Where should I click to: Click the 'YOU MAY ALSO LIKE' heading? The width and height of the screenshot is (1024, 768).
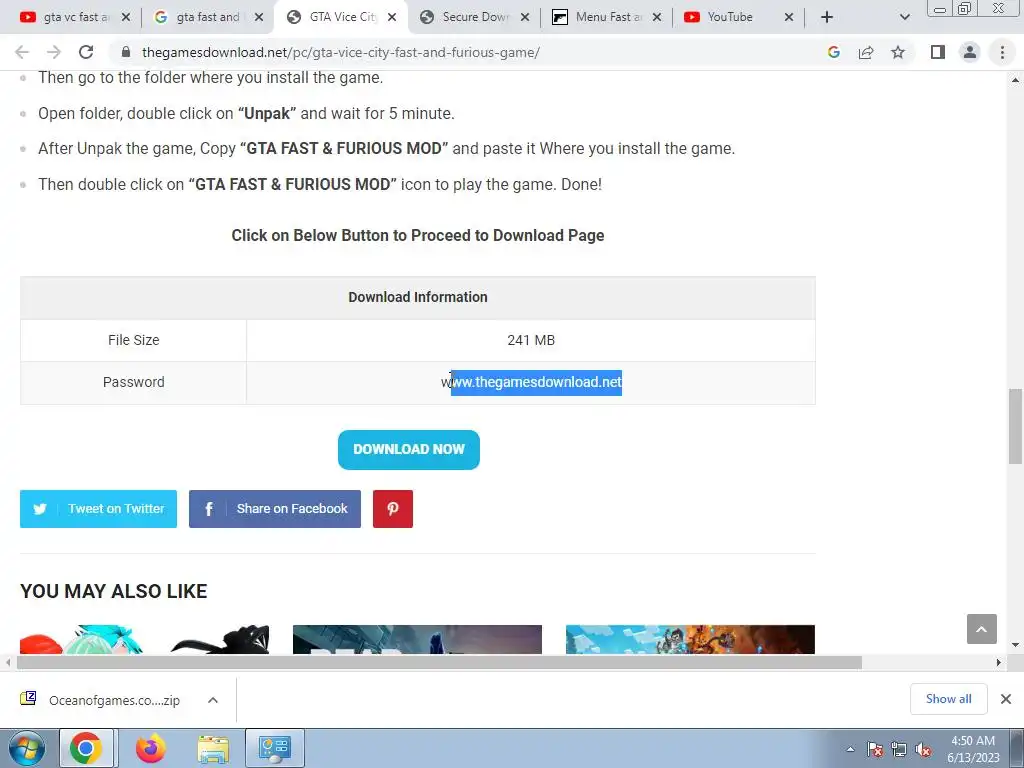click(114, 591)
